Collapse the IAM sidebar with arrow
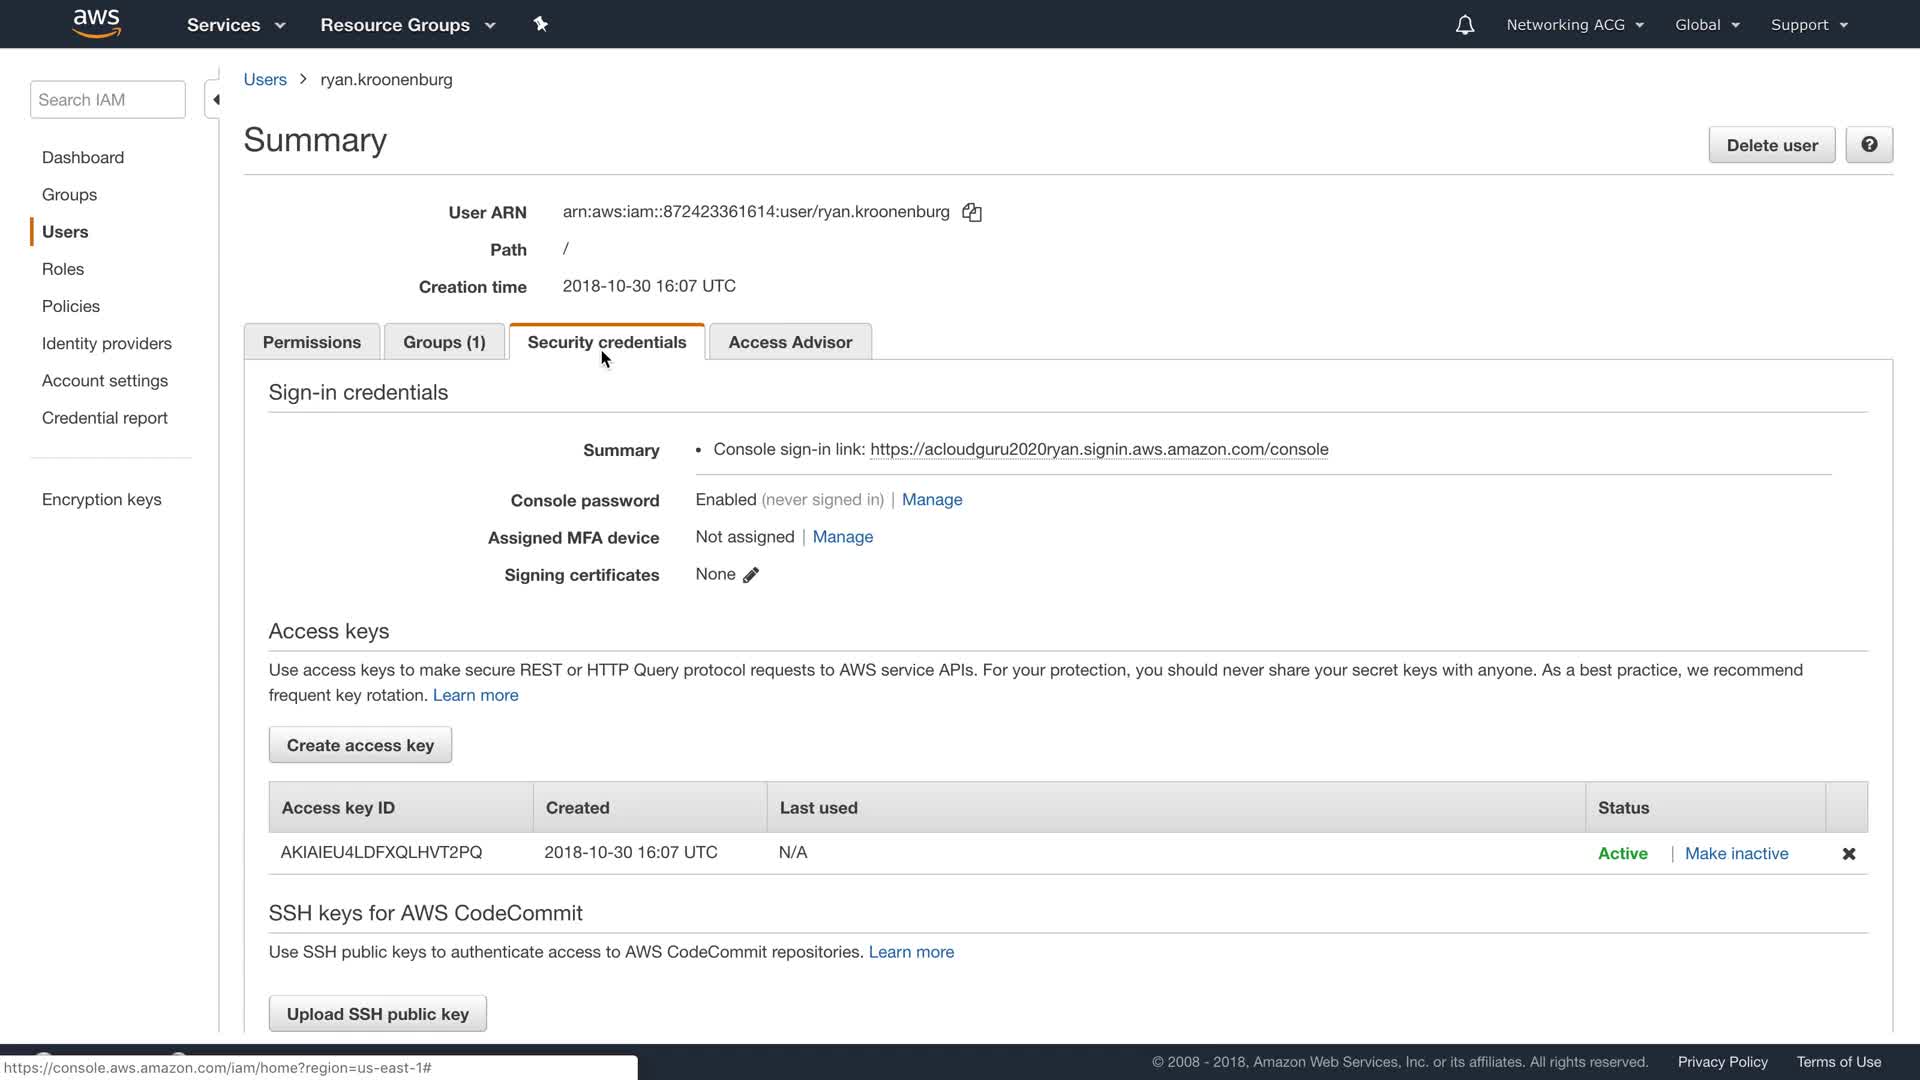Viewport: 1920px width, 1080px height. 215,100
